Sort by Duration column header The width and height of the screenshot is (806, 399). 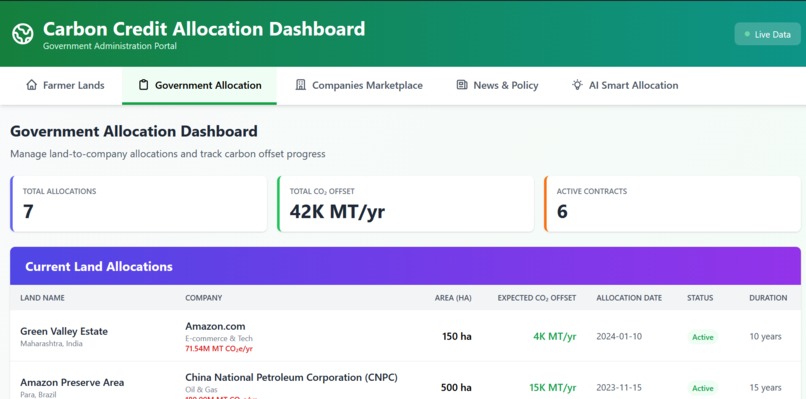click(768, 298)
